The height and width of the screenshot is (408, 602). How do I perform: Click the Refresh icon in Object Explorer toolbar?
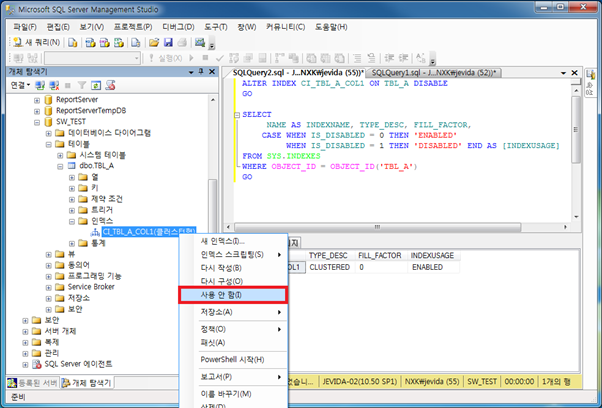pyautogui.click(x=96, y=85)
